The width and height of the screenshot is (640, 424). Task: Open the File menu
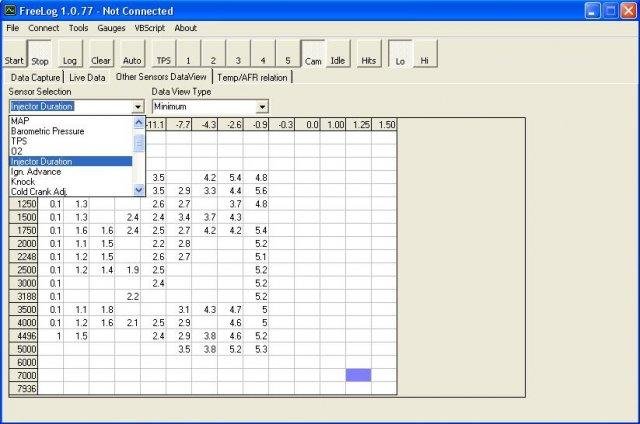click(13, 28)
